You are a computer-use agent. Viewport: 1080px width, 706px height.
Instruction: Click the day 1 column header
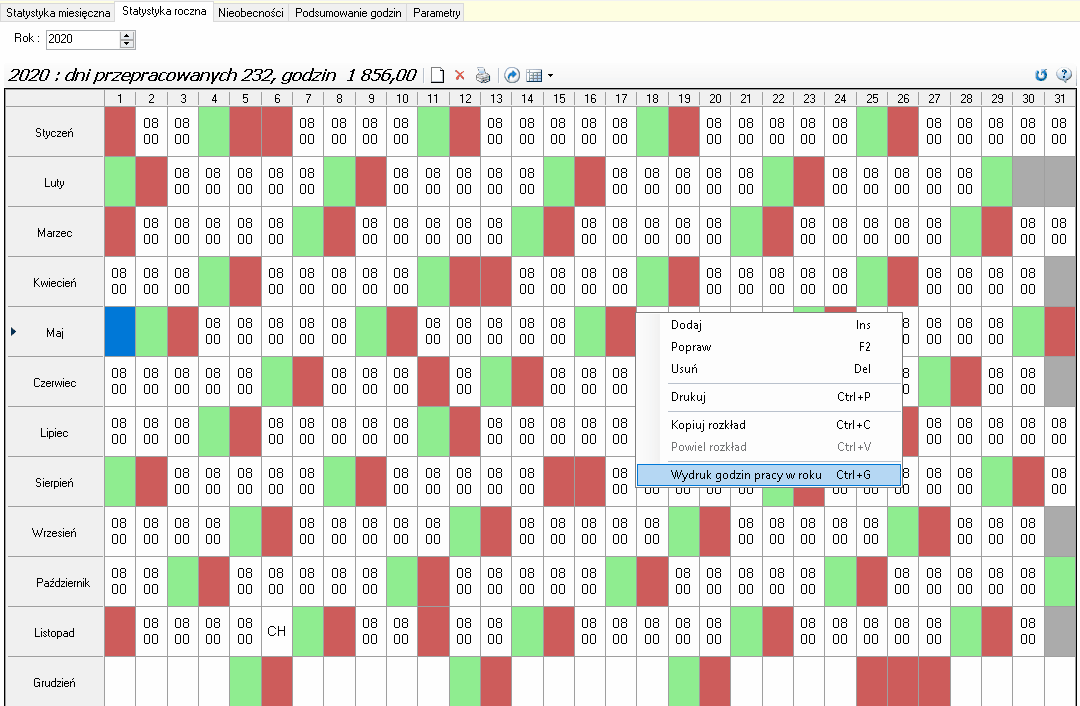[x=120, y=98]
